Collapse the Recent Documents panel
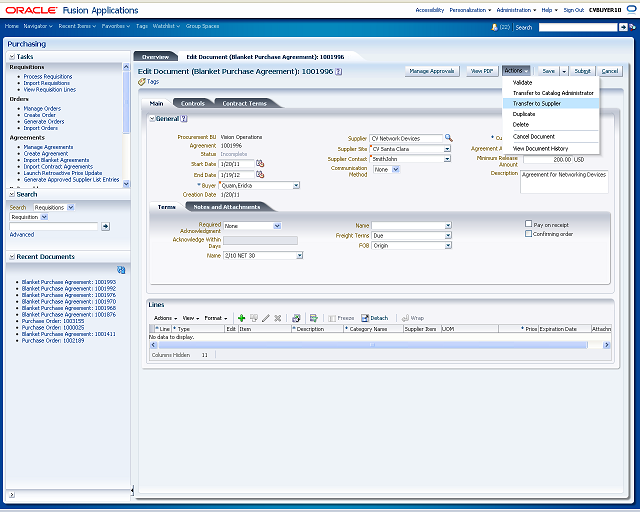640x512 pixels. coord(12,257)
